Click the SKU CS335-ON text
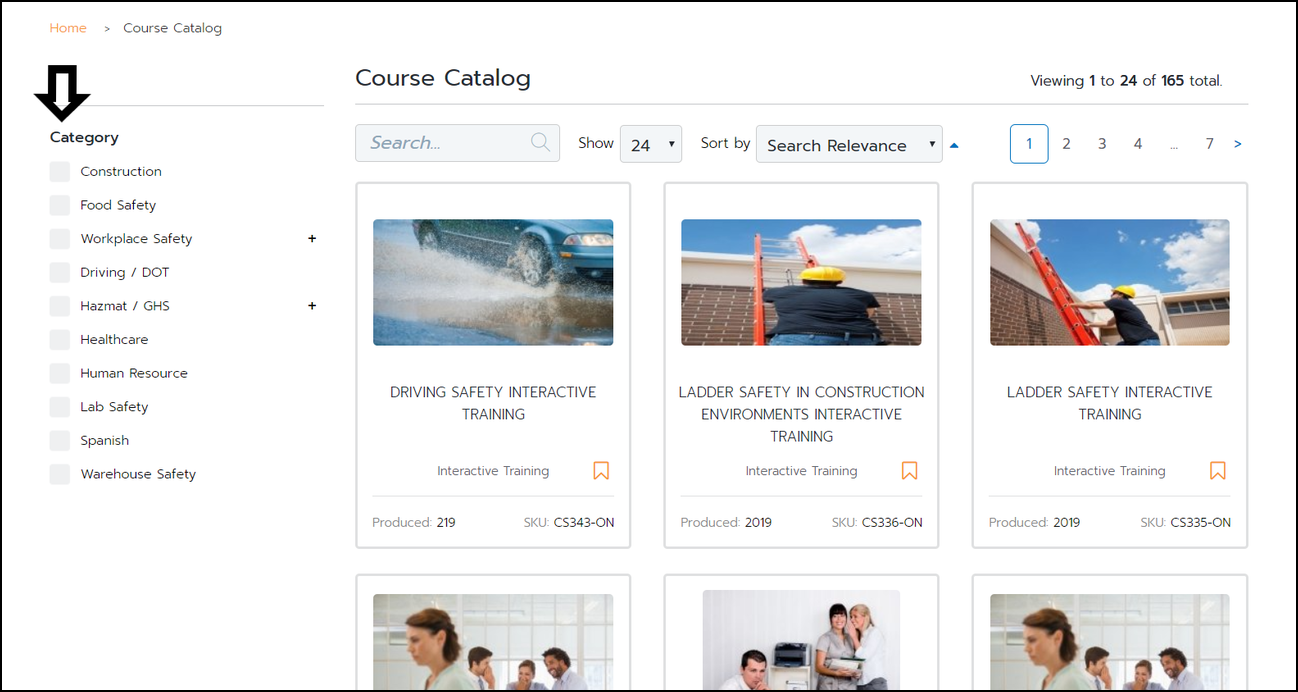 1185,522
